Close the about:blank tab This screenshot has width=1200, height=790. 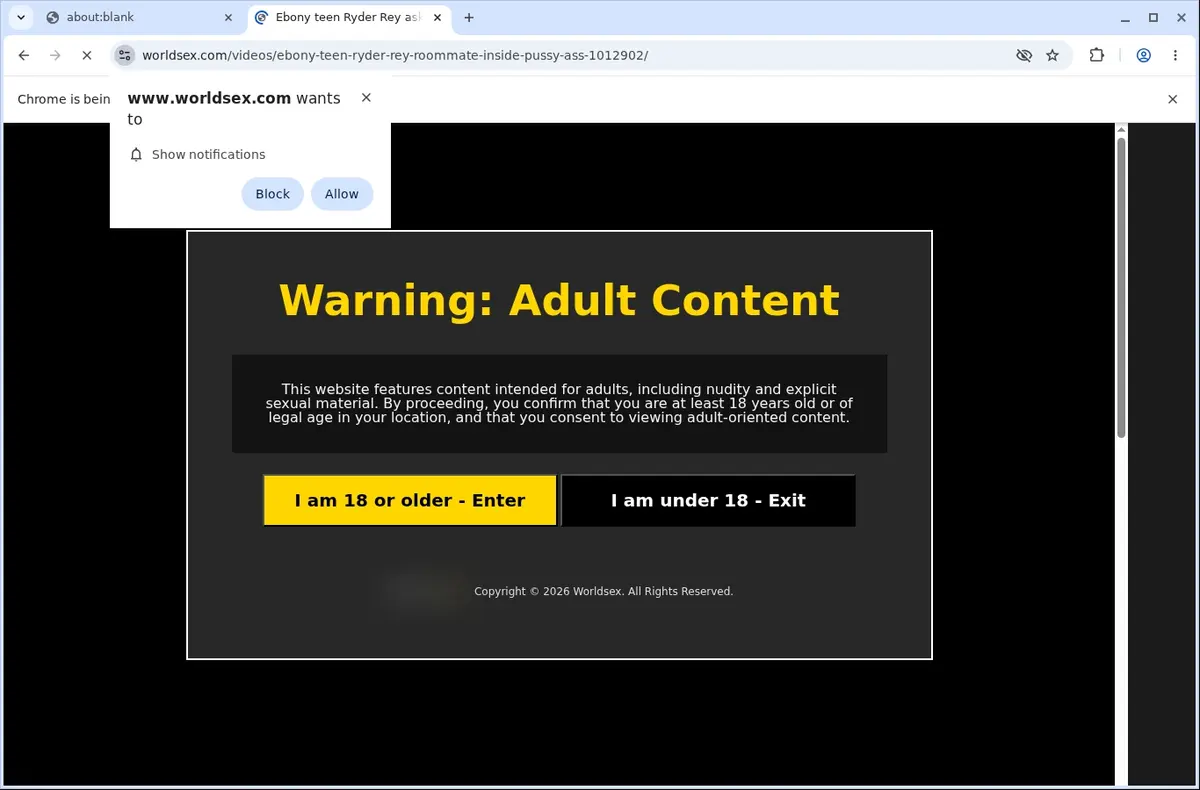point(228,17)
